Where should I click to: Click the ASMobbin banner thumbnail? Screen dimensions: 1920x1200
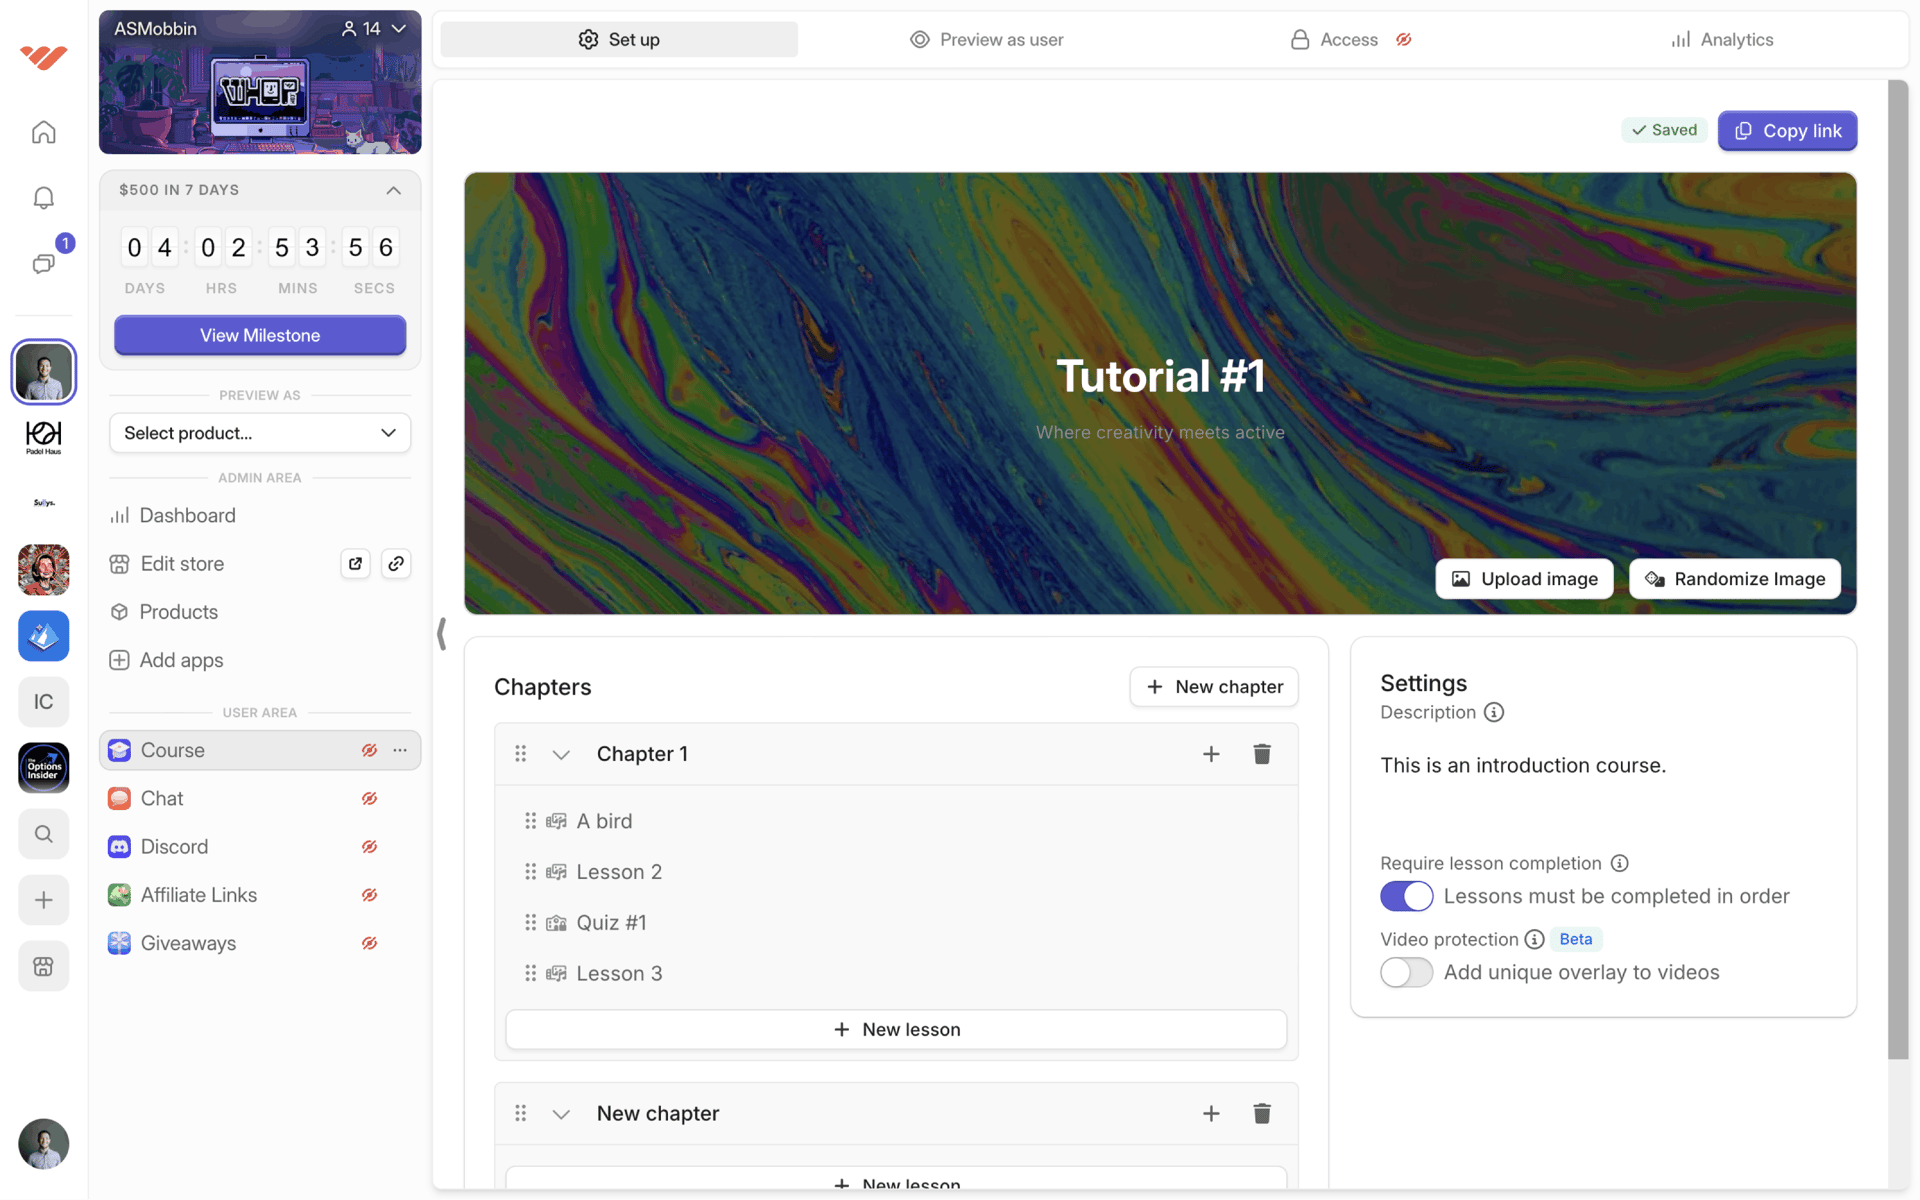pyautogui.click(x=260, y=82)
